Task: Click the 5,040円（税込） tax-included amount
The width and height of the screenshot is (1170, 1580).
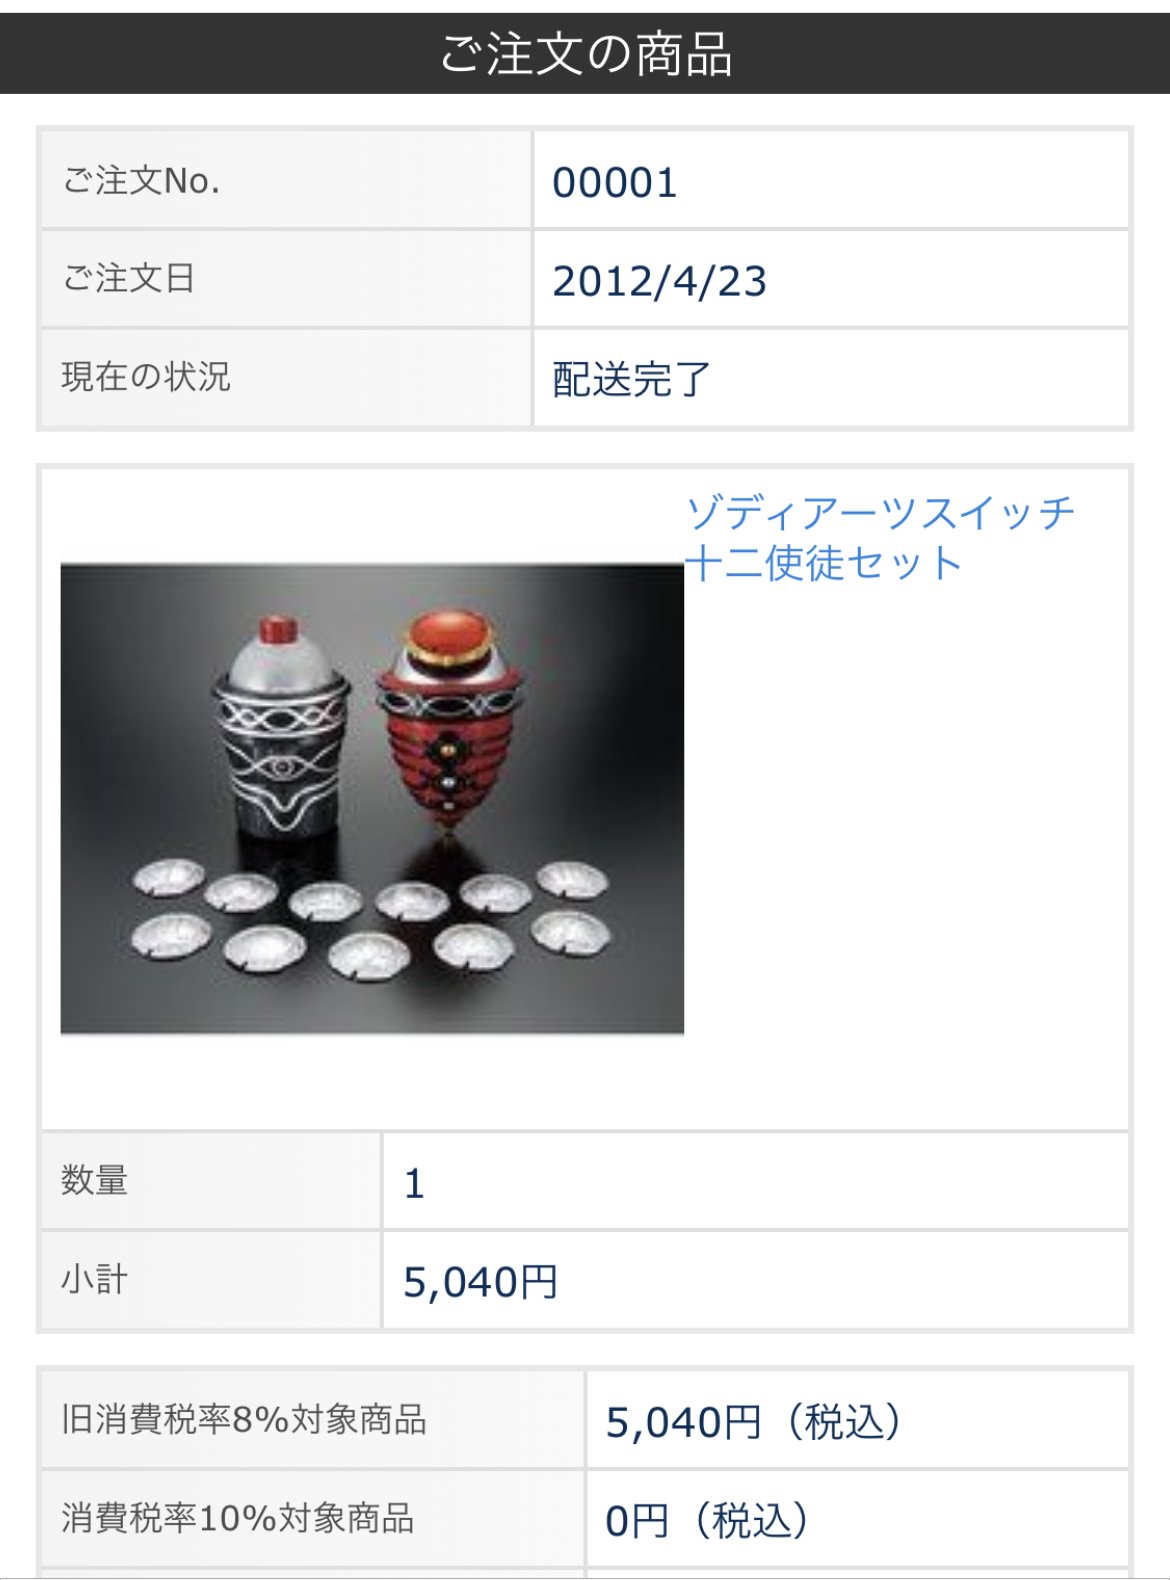Action: pos(755,1422)
